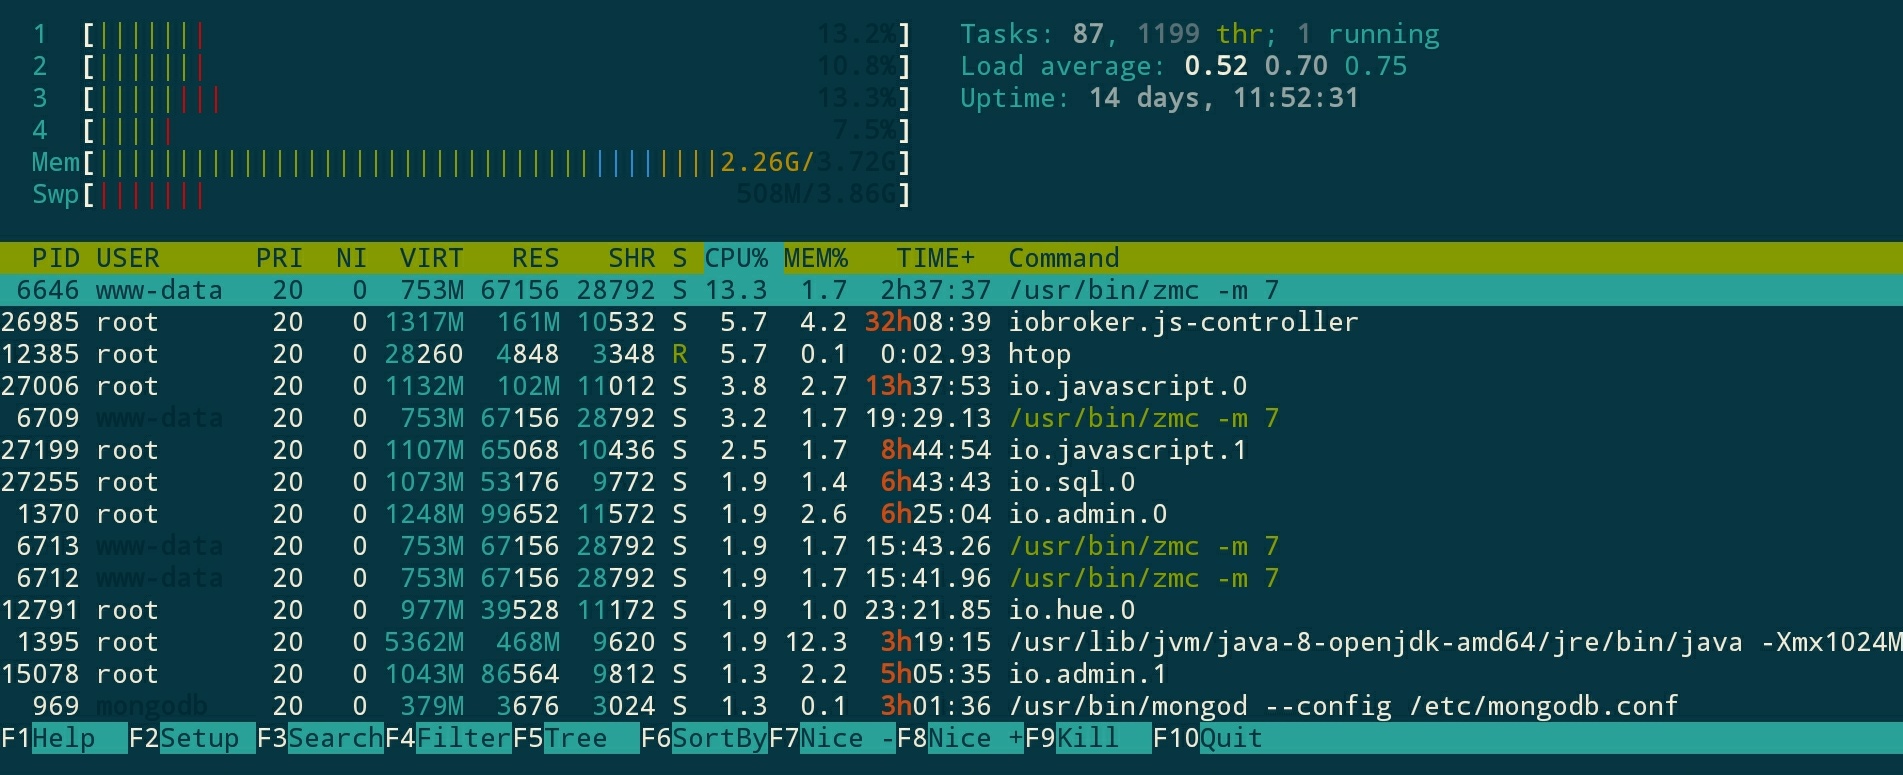Screen dimensions: 1903x775
Task: Click the CPU 1 usage meter
Action: (471, 35)
